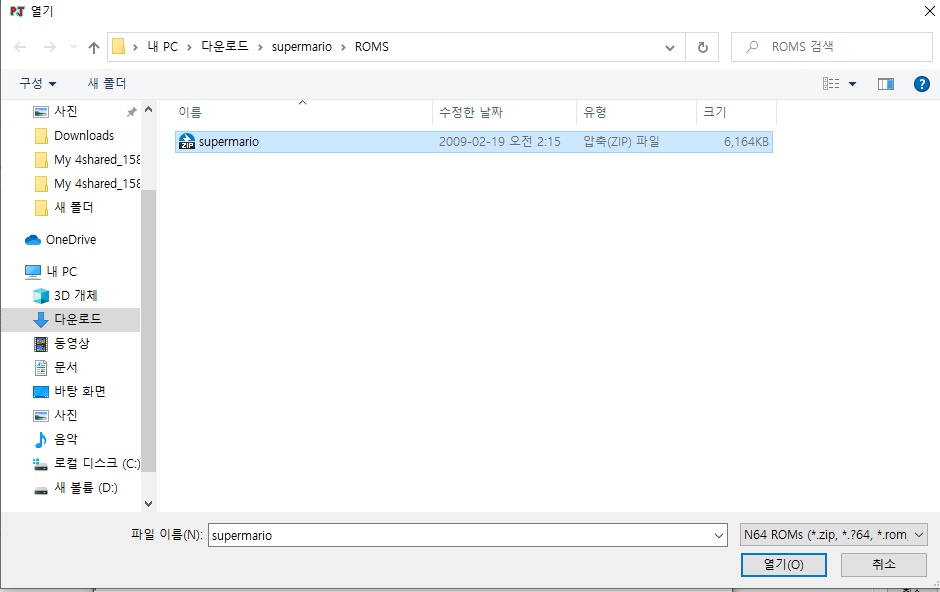940x592 pixels.
Task: Open 새 볼륨 (D:) drive
Action: [x=86, y=488]
